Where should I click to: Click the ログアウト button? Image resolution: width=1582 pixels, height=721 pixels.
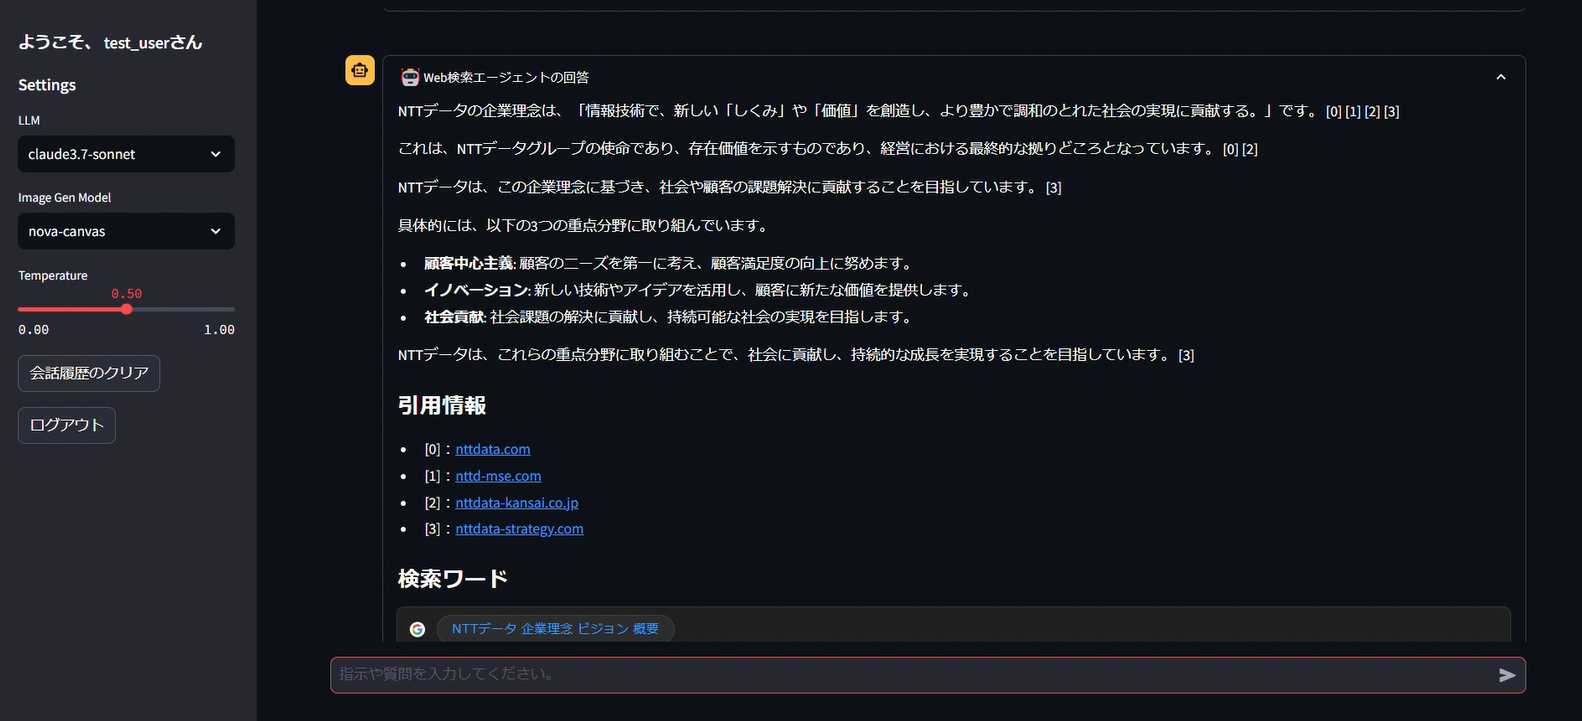[x=67, y=425]
